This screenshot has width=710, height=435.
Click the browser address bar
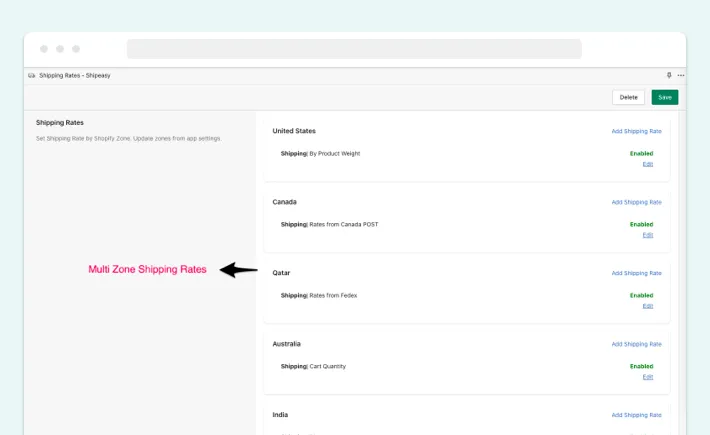pyautogui.click(x=354, y=49)
